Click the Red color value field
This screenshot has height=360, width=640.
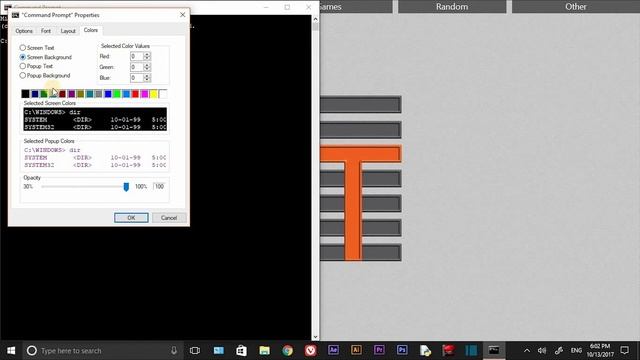pos(137,56)
